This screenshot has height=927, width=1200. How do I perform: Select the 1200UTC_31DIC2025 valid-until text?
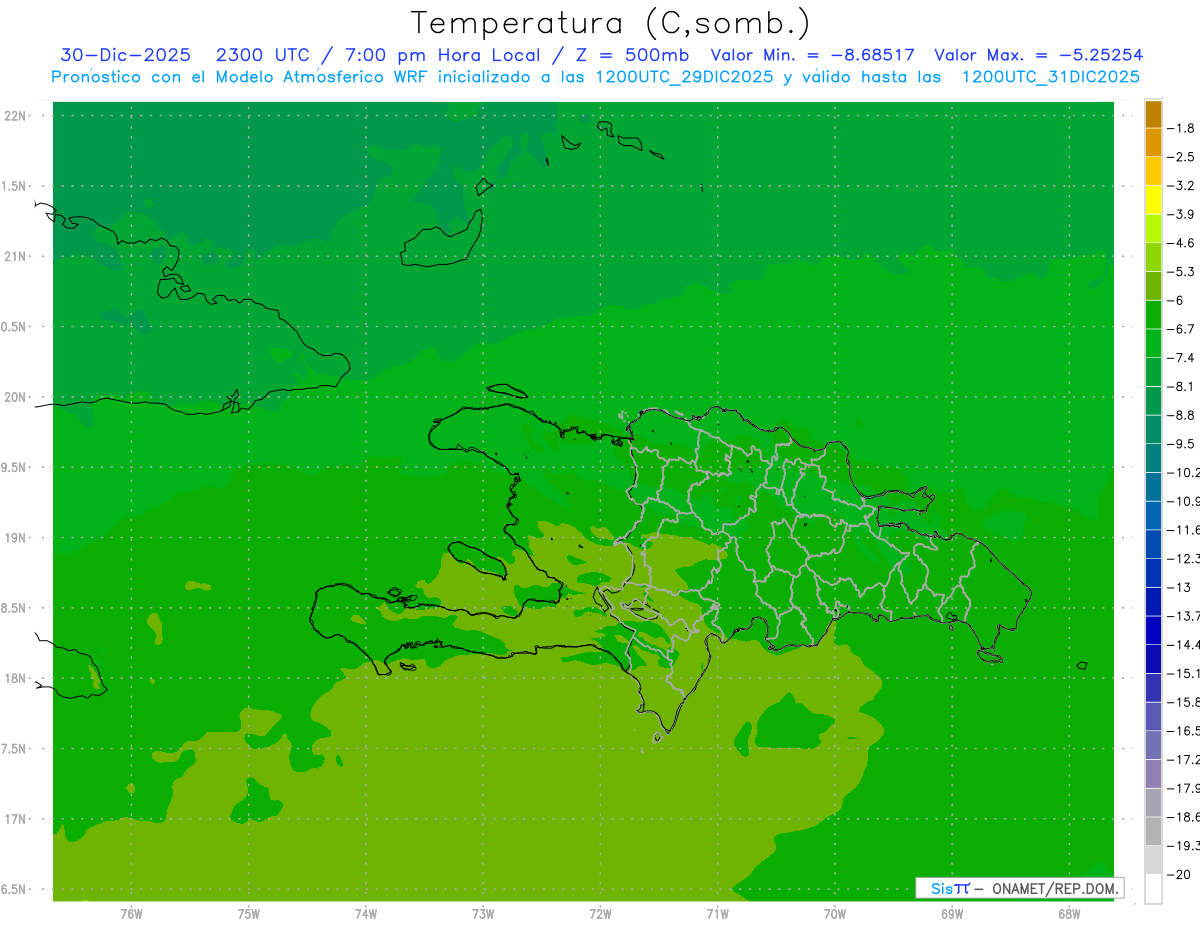[1050, 77]
